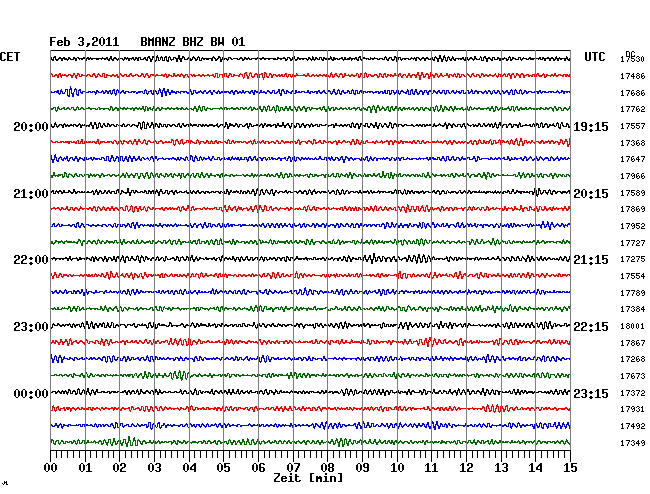Image resolution: width=650 pixels, height=494 pixels.
Task: Click the amplitude value '17275'
Action: 633,259
